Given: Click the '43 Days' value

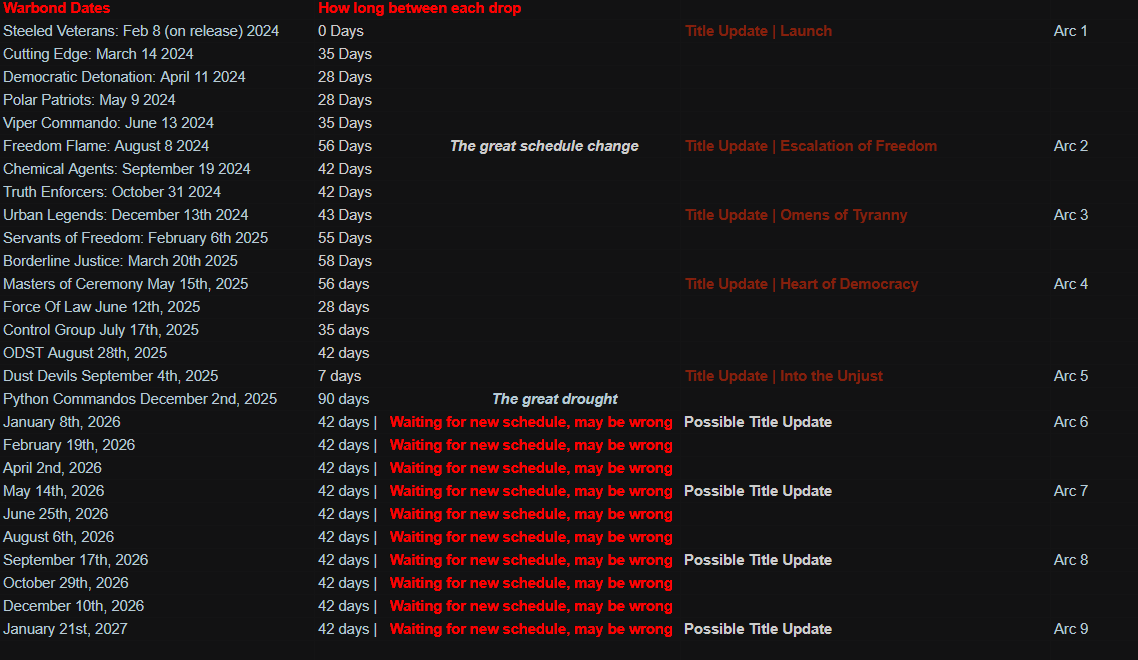Looking at the screenshot, I should (345, 215).
